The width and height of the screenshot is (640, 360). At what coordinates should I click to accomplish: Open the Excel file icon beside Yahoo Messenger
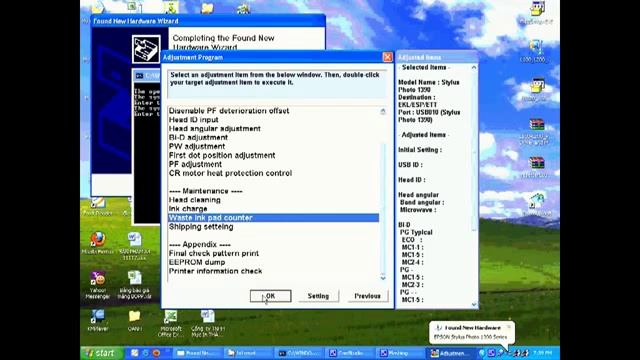click(x=134, y=279)
